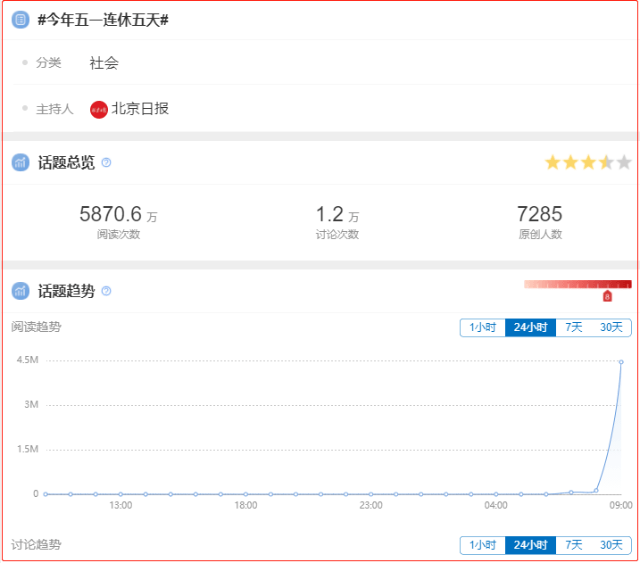Viewport: 640px width, 563px height.
Task: Show 7天 range in 阅读趋势
Action: (x=573, y=328)
